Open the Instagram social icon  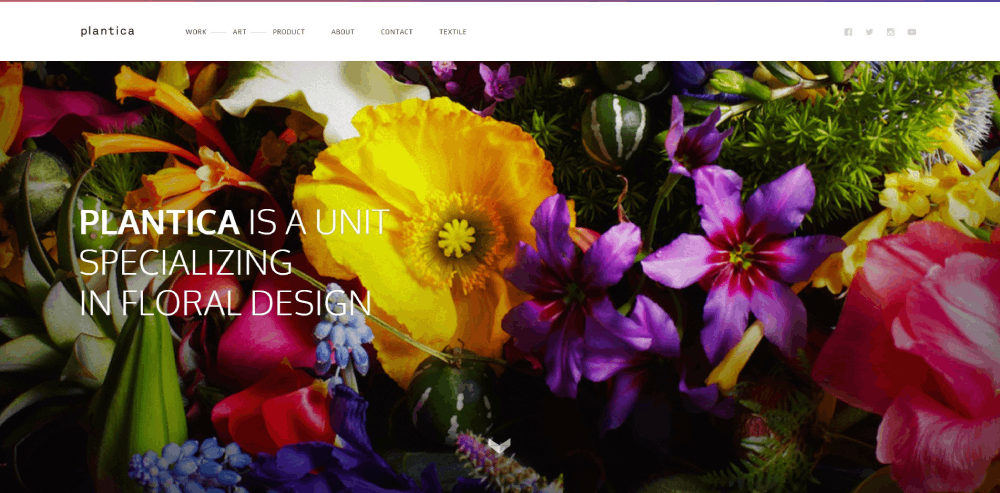pos(890,32)
